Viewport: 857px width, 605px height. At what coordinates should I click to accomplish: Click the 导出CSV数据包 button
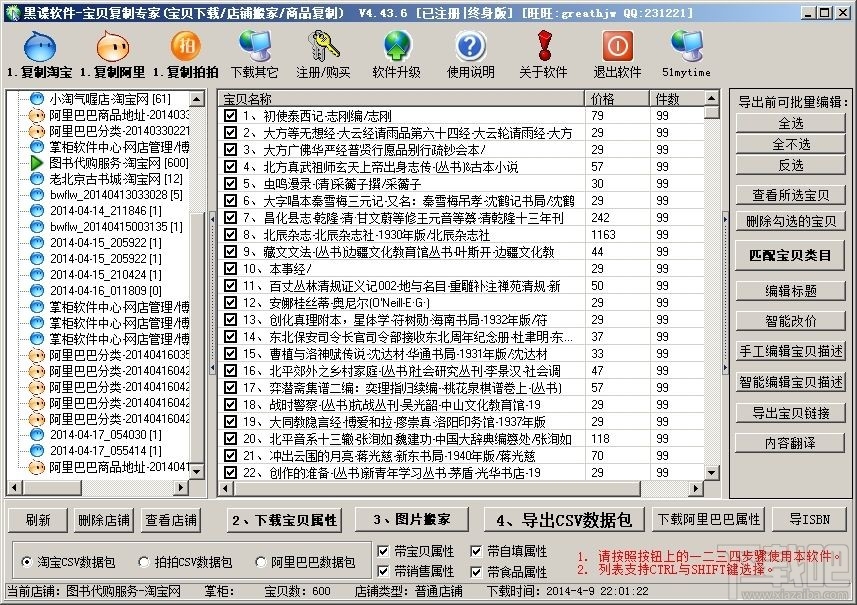(565, 520)
